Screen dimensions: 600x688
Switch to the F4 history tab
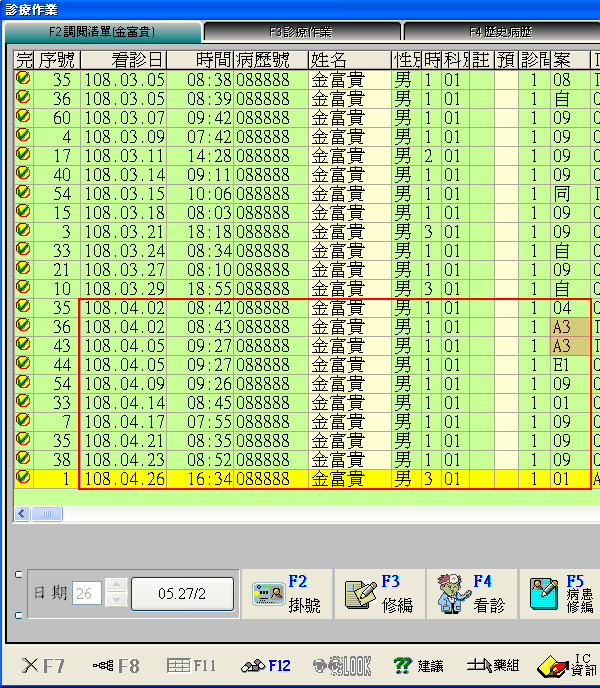coord(500,32)
